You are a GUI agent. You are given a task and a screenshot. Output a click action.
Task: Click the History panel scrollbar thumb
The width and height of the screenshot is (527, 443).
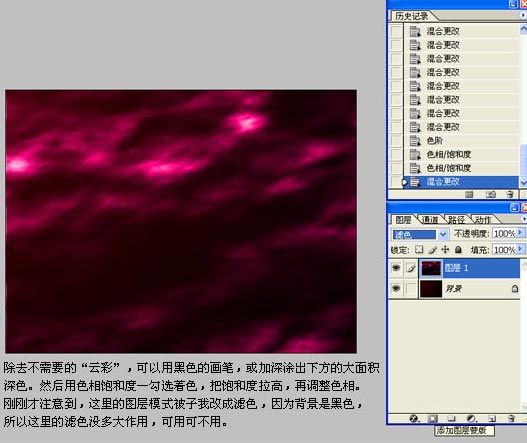(x=523, y=161)
